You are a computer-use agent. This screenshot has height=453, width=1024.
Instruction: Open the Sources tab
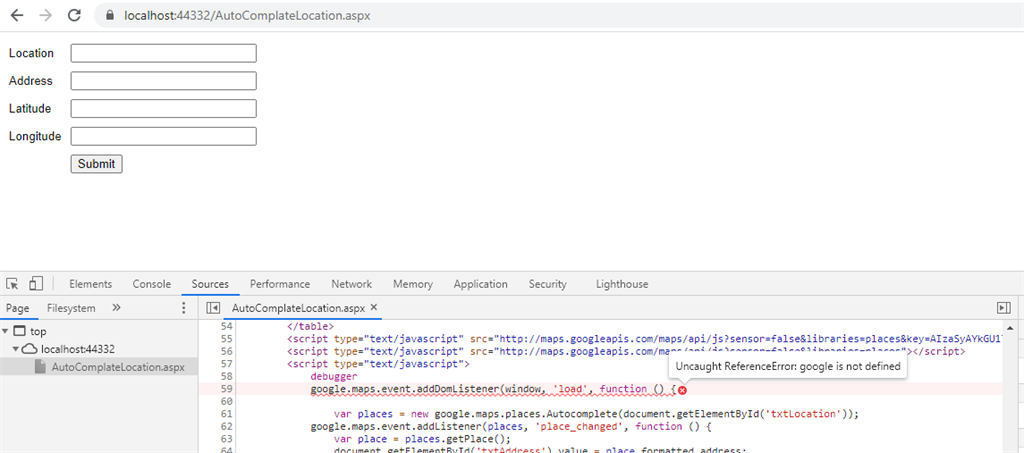pyautogui.click(x=210, y=284)
